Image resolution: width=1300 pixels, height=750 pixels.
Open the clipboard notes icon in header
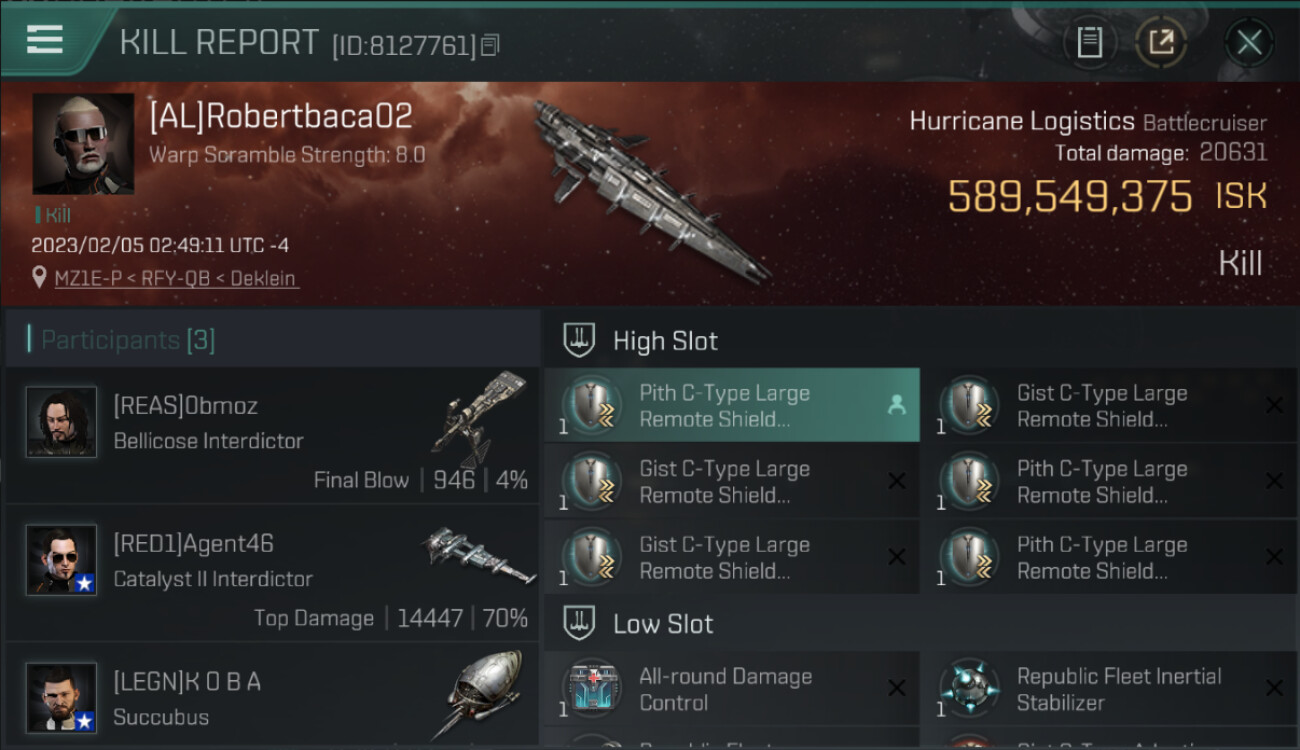pyautogui.click(x=1090, y=42)
